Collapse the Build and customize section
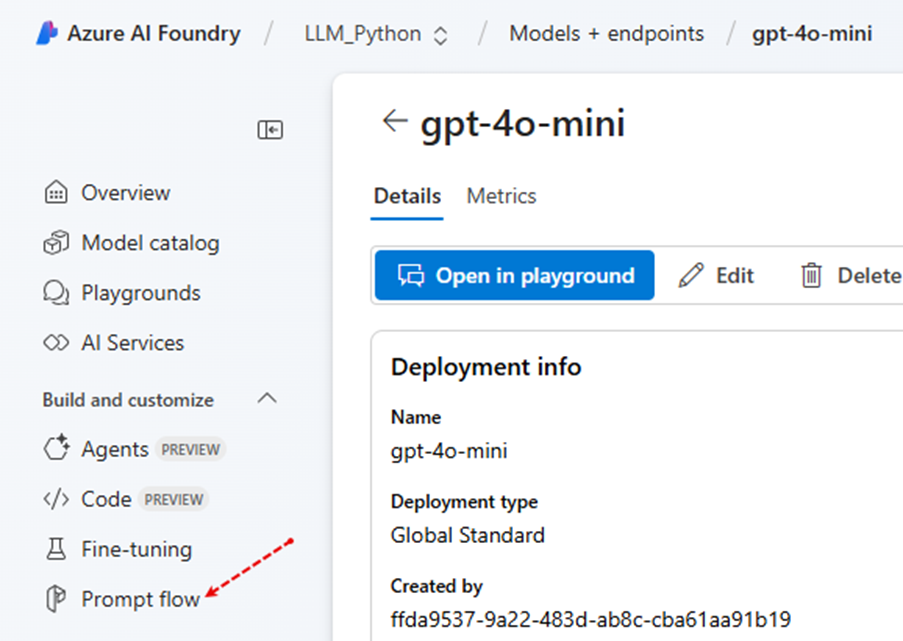The width and height of the screenshot is (903, 641). click(267, 398)
